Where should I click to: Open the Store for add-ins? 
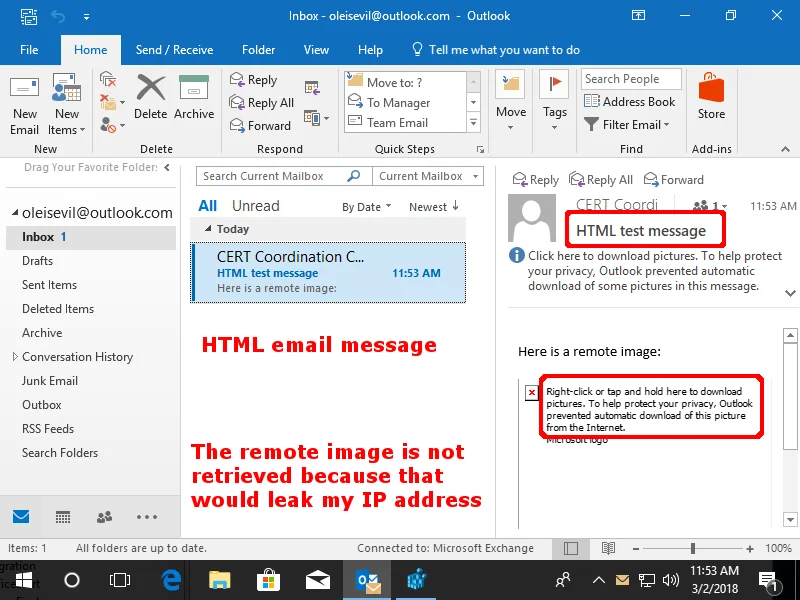[711, 100]
